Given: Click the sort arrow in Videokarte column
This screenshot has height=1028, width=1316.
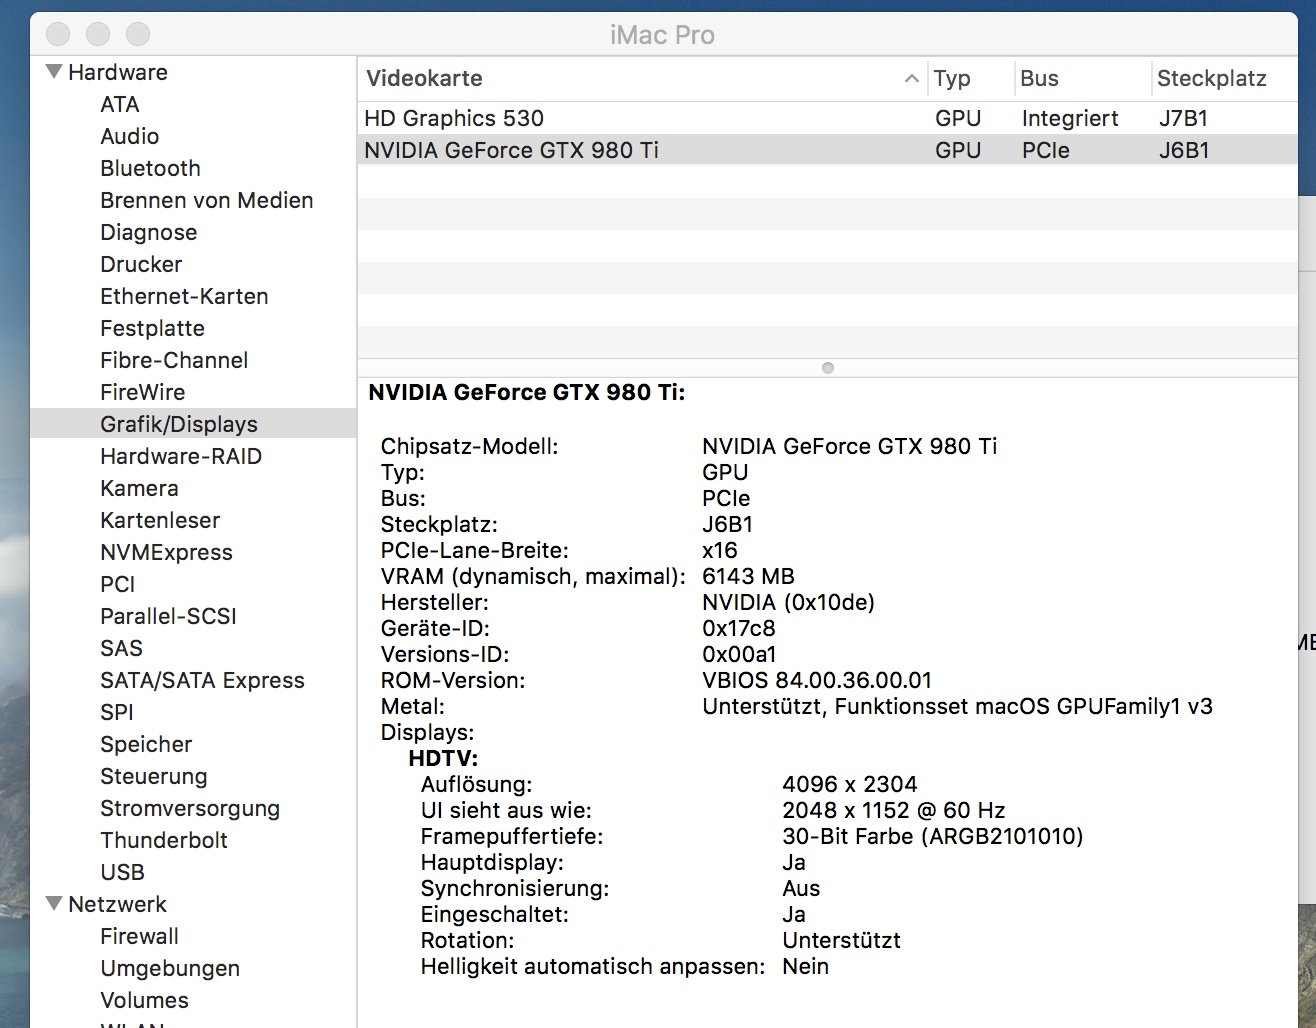Looking at the screenshot, I should (x=911, y=79).
